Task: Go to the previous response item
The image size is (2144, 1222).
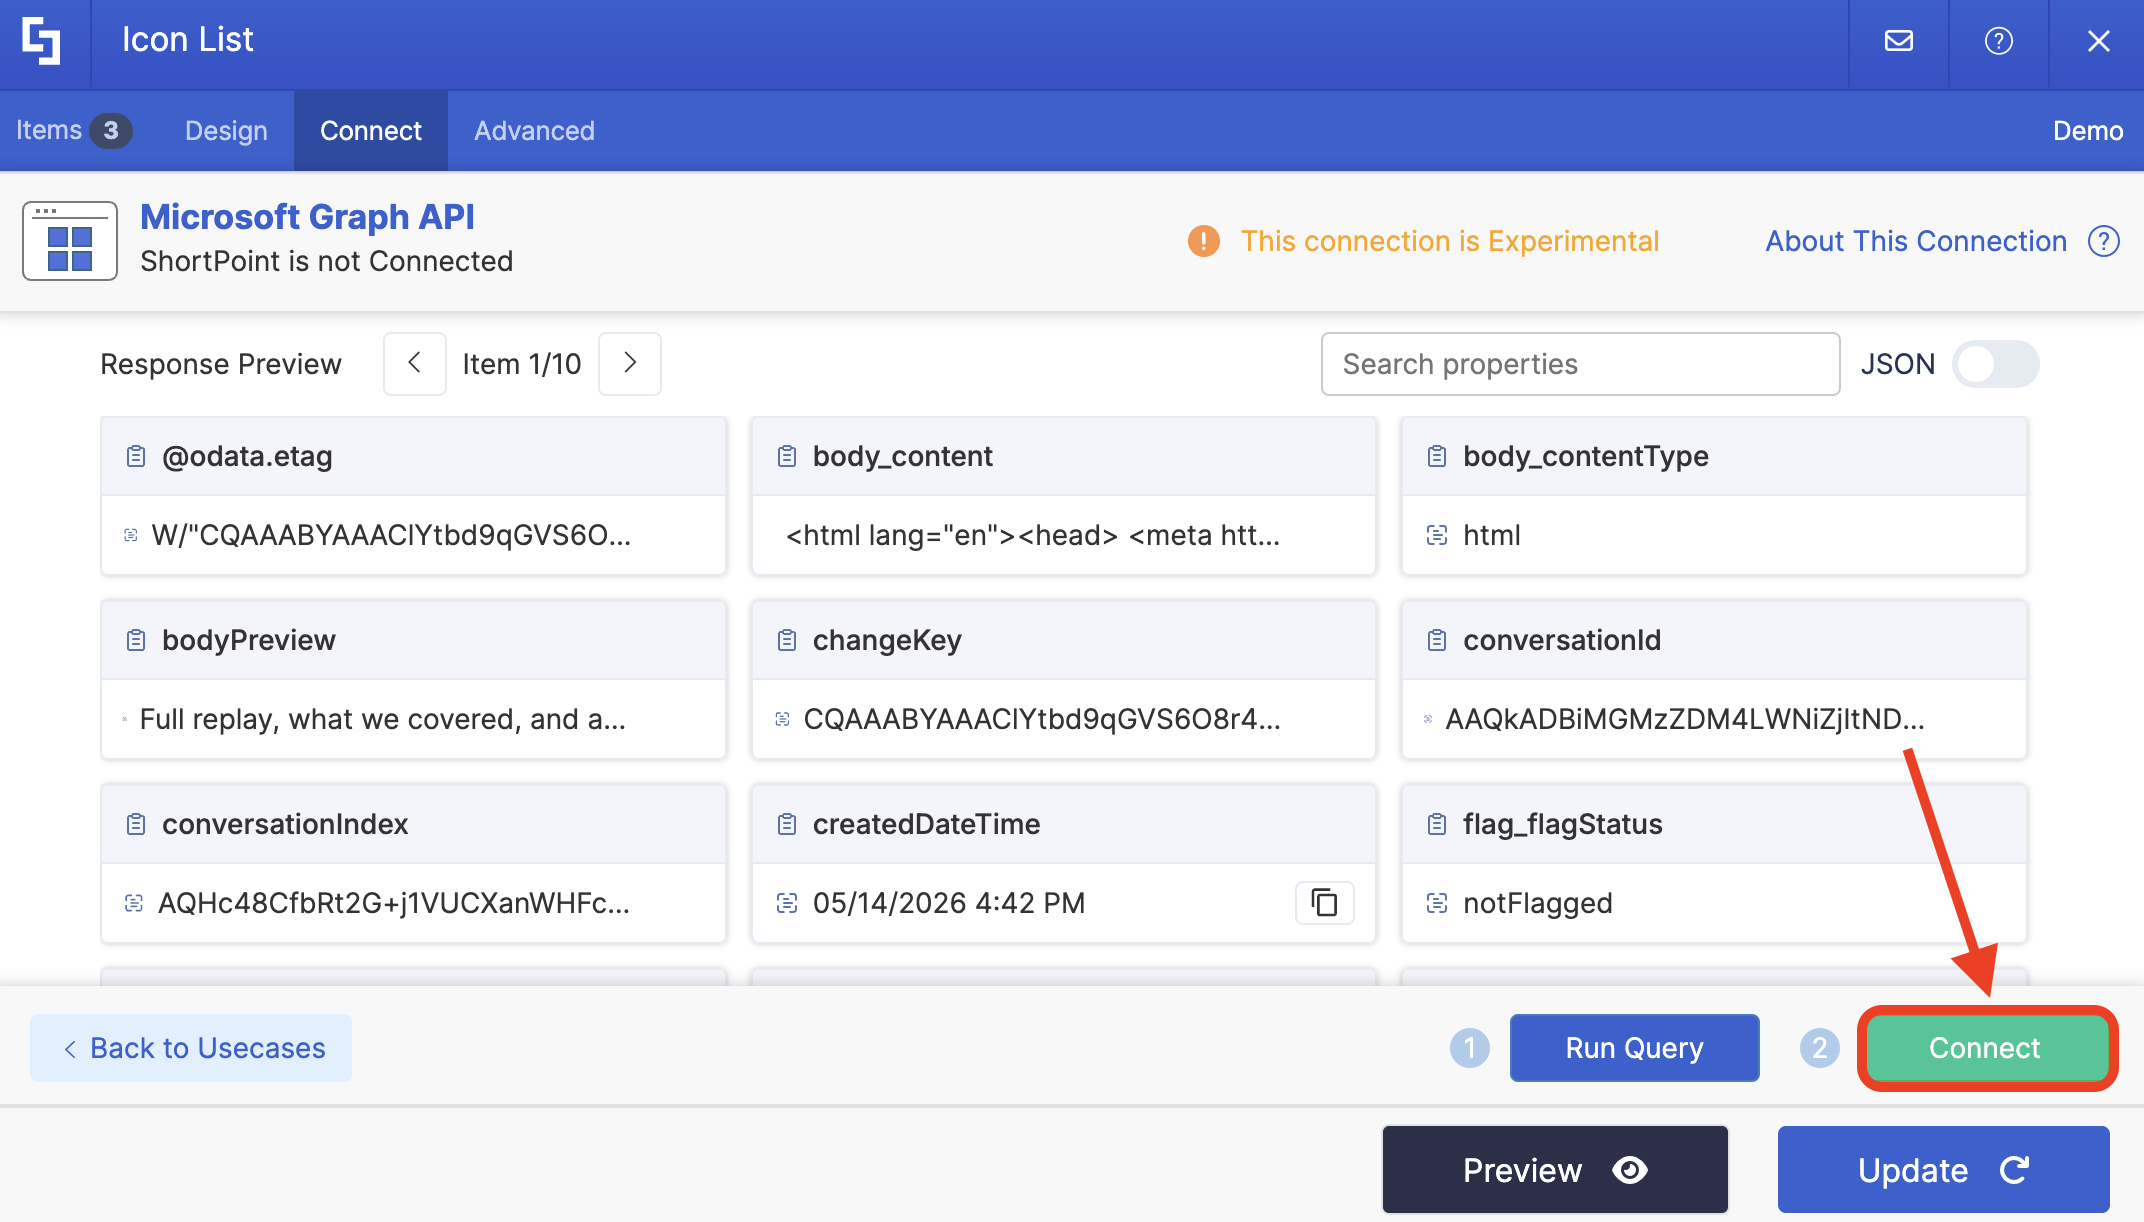Action: 414,363
